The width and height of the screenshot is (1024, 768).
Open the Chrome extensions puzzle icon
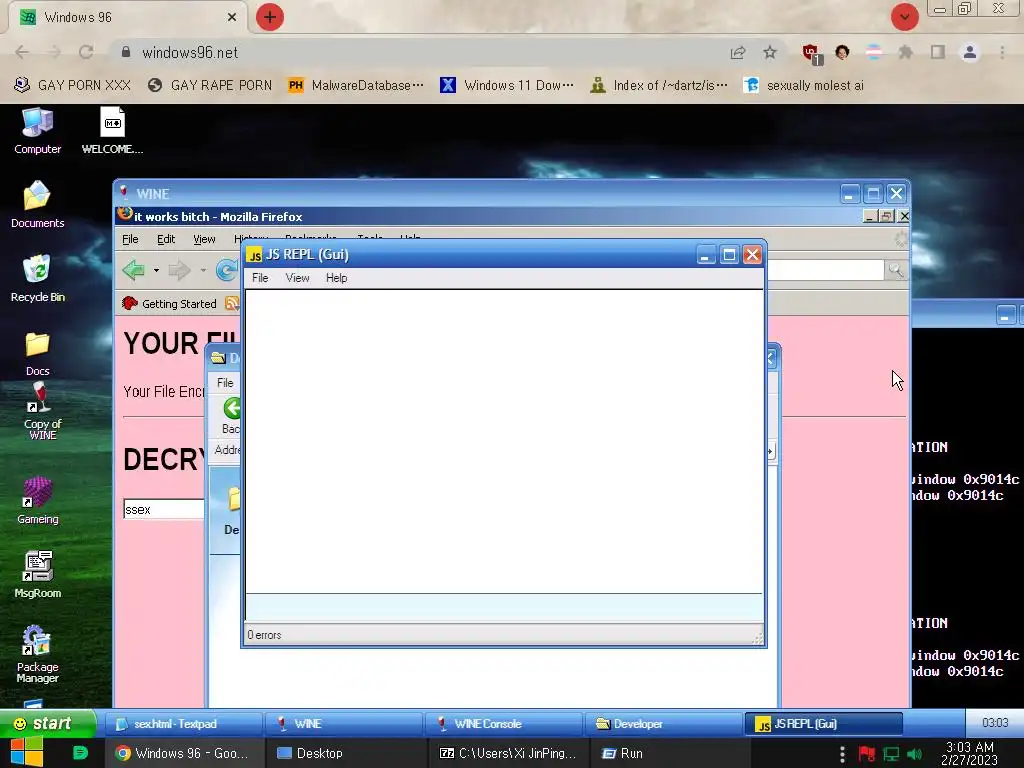[905, 52]
